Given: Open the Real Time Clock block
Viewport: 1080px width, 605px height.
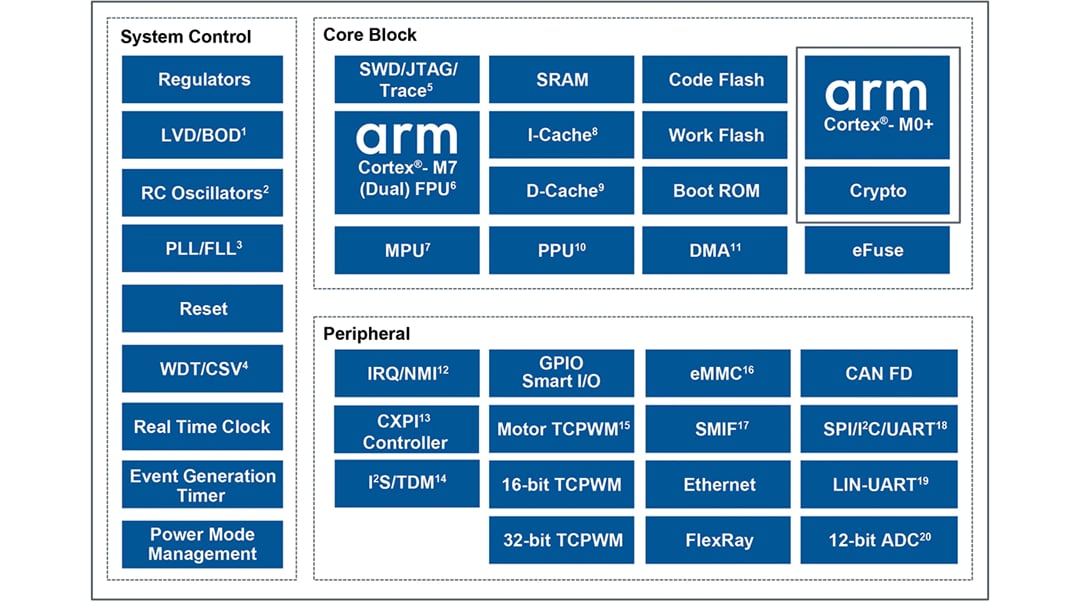Looking at the screenshot, I should (x=201, y=426).
